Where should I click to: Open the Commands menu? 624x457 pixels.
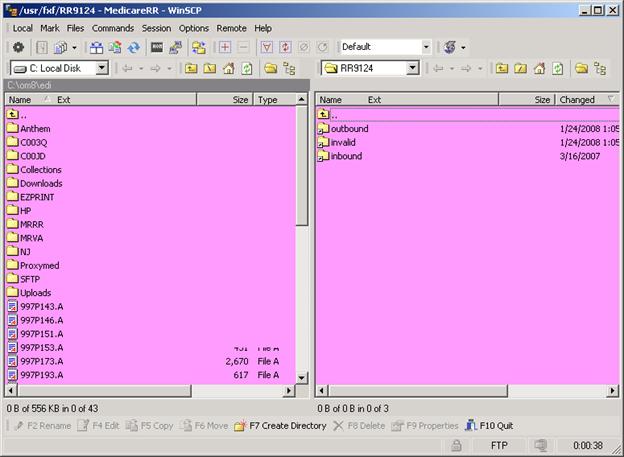[x=112, y=28]
